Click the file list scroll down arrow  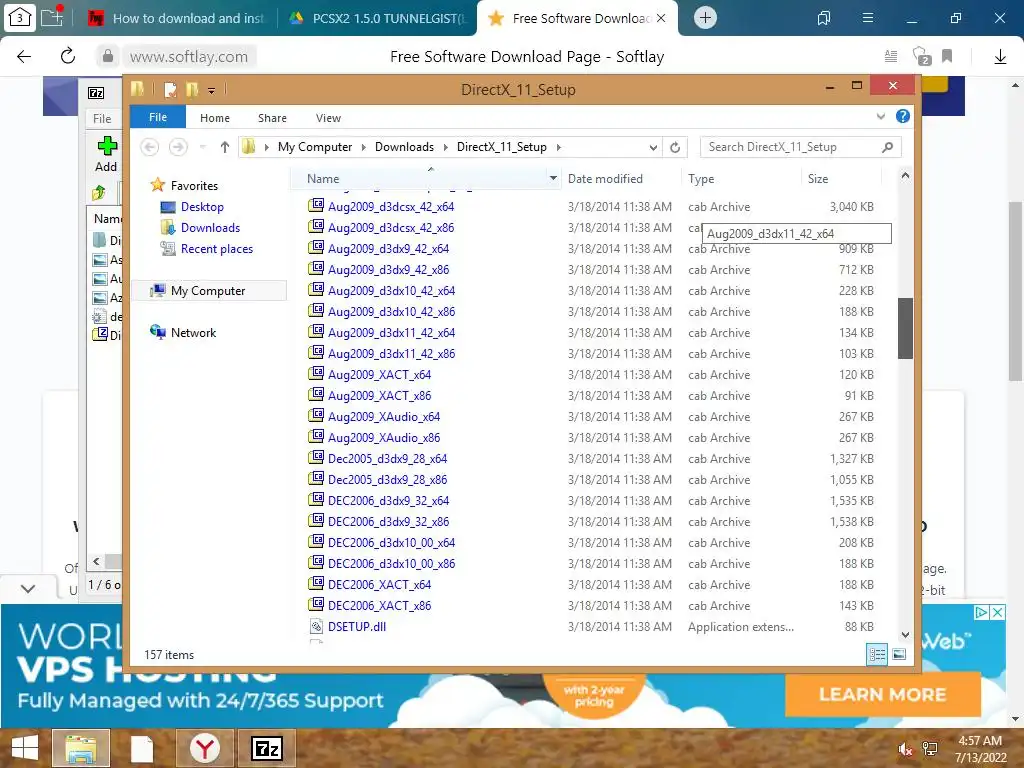pyautogui.click(x=905, y=635)
